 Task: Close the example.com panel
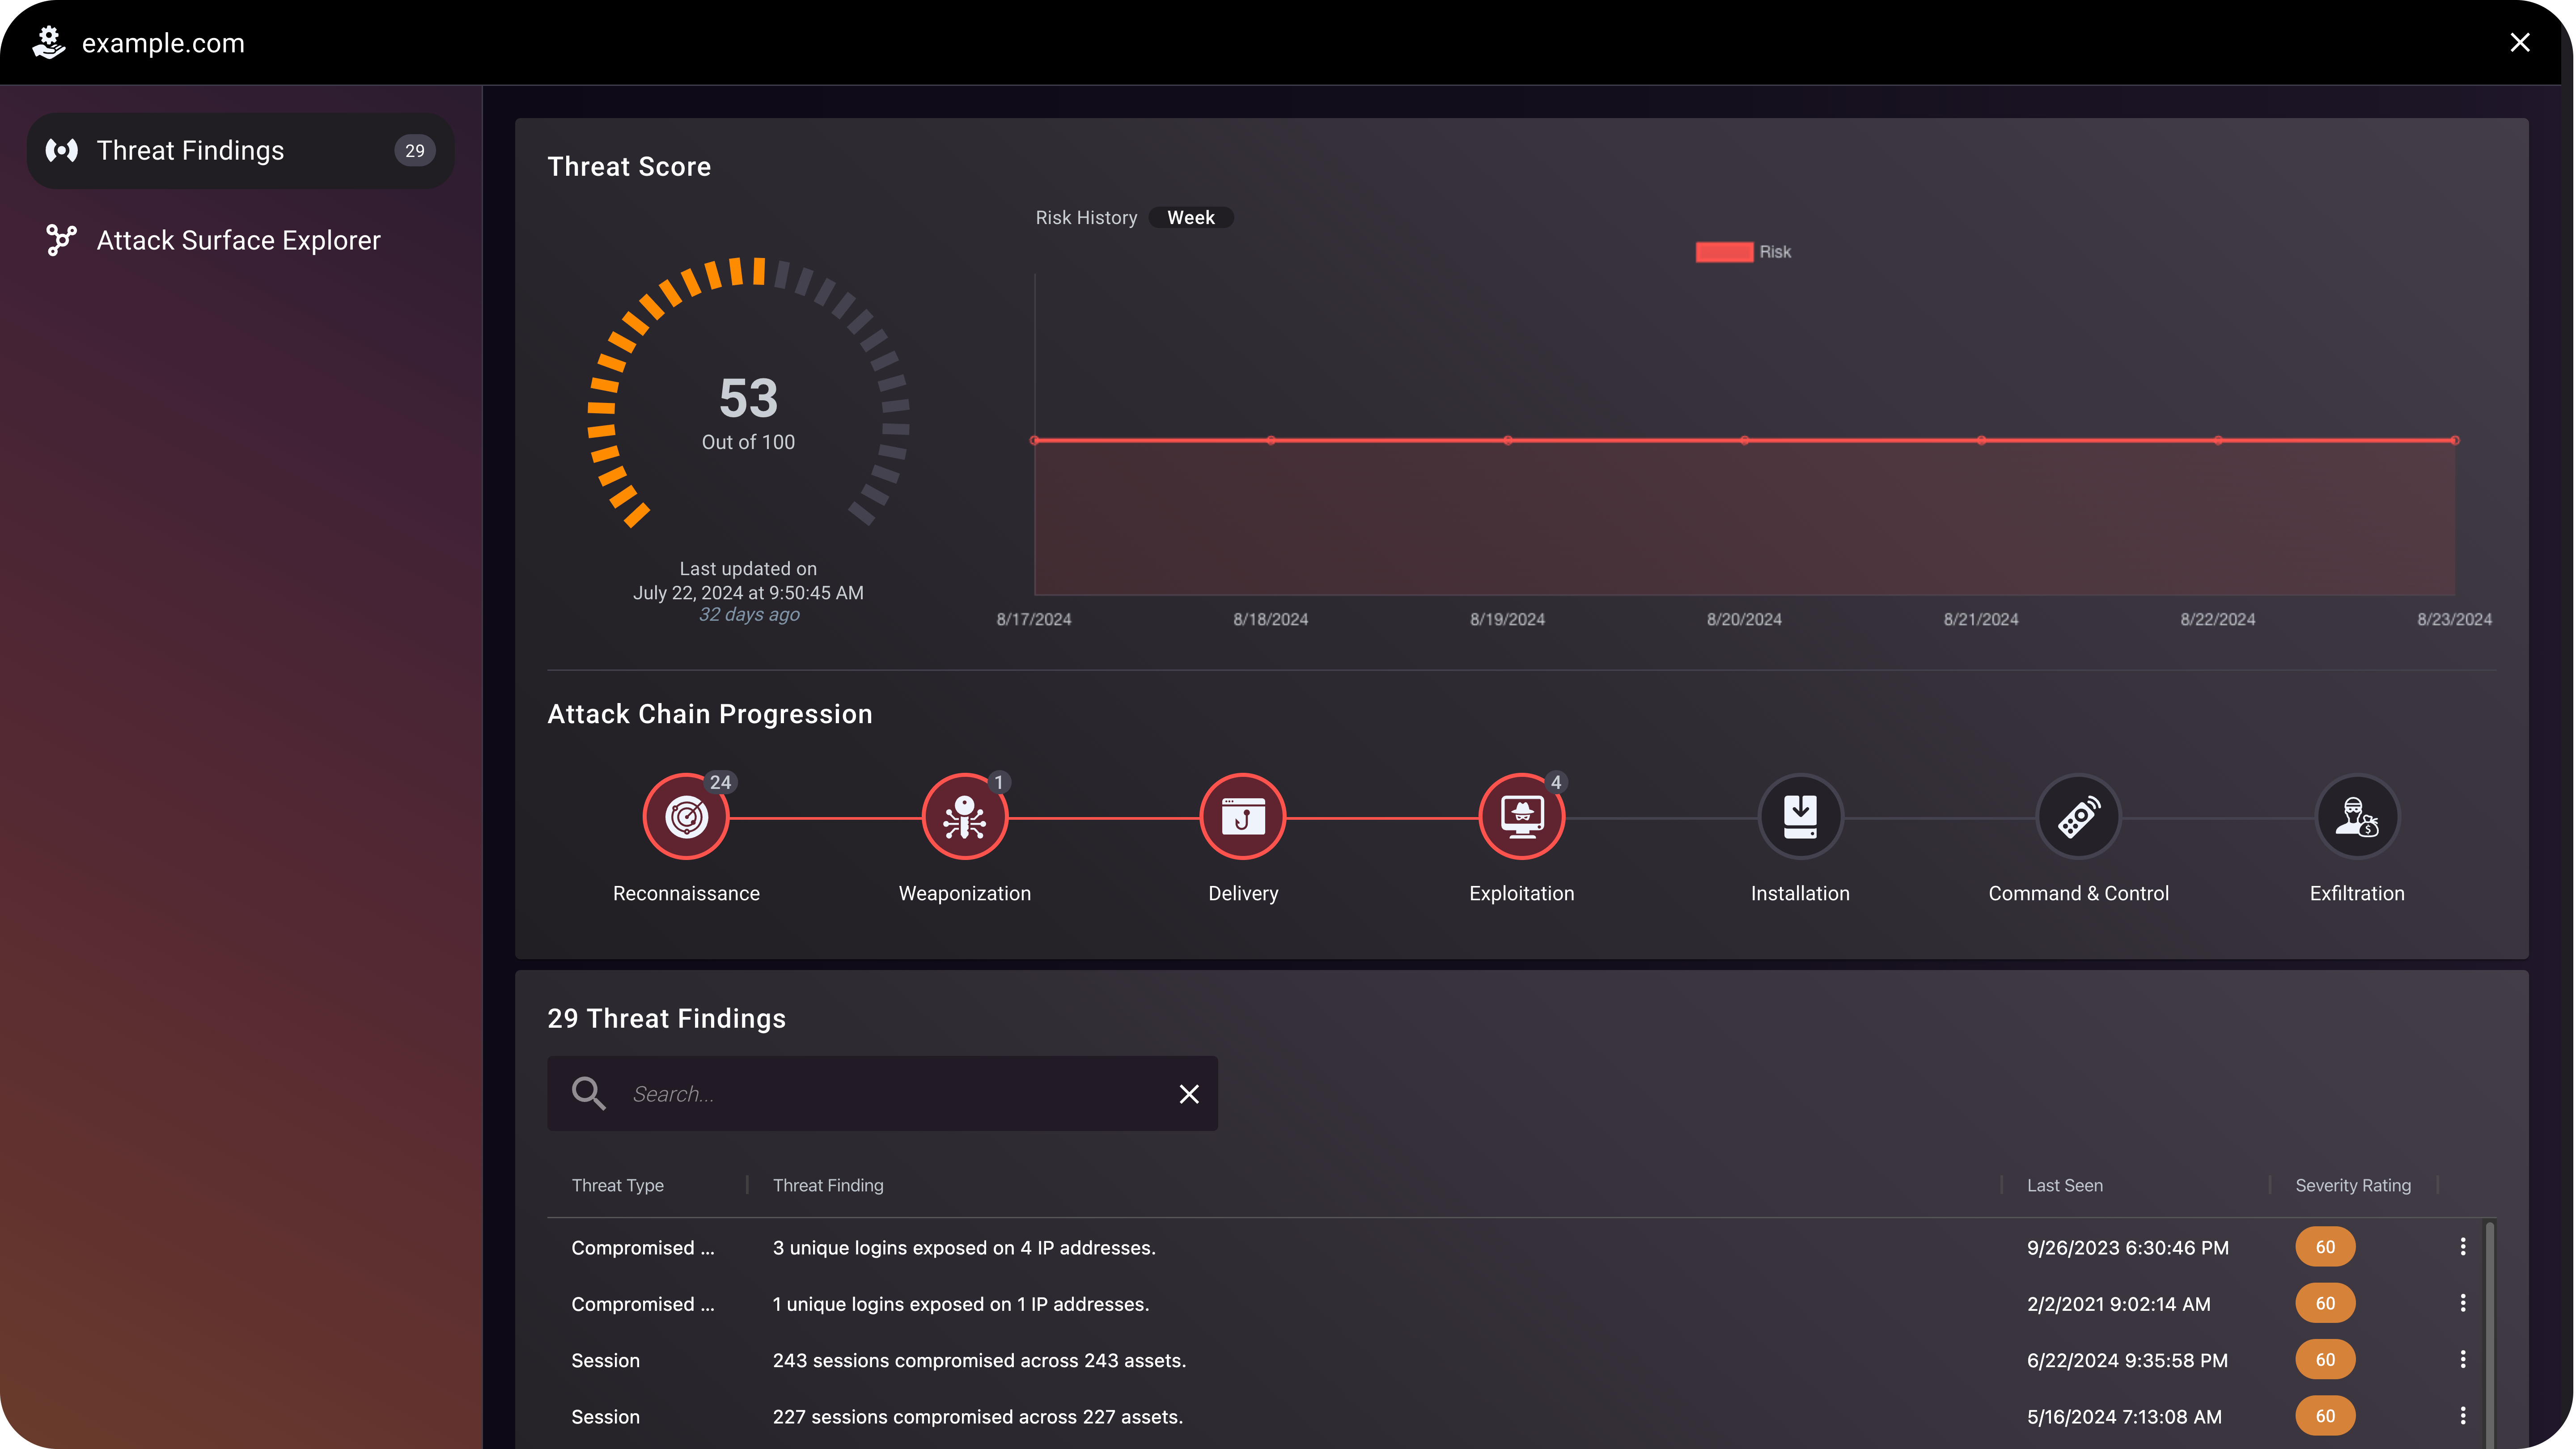click(2519, 42)
